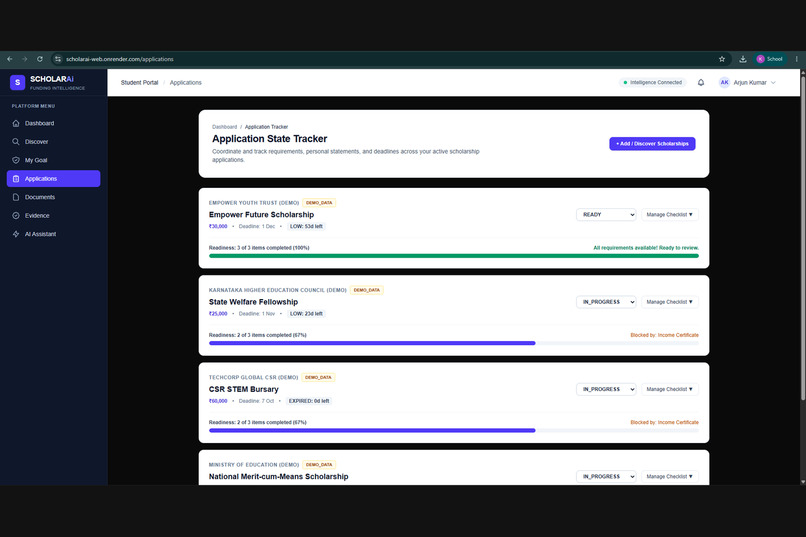Open browser three-dot menu
806x537 pixels.
[797, 60]
